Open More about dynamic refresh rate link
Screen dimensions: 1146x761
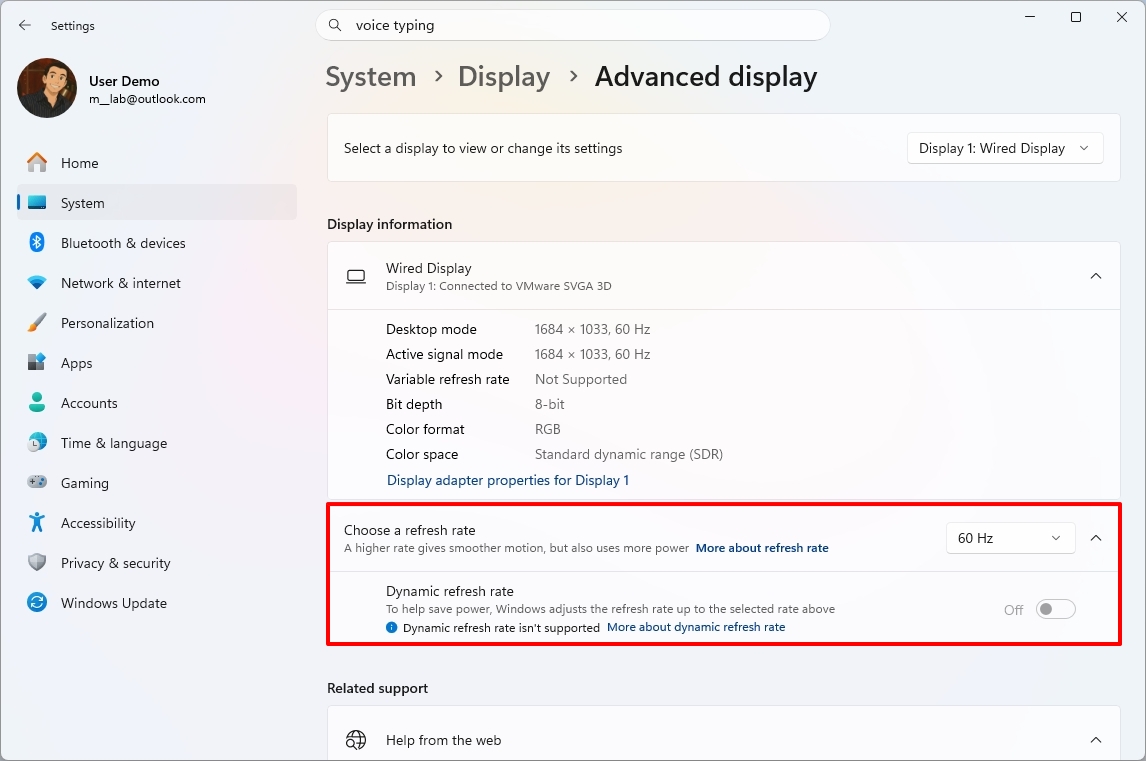(x=696, y=627)
